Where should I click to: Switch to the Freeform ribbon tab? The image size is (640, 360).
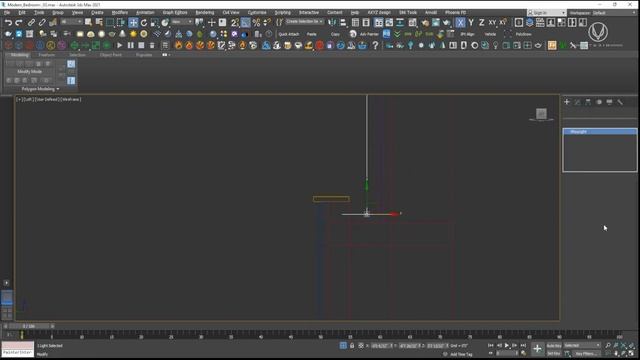(x=47, y=55)
